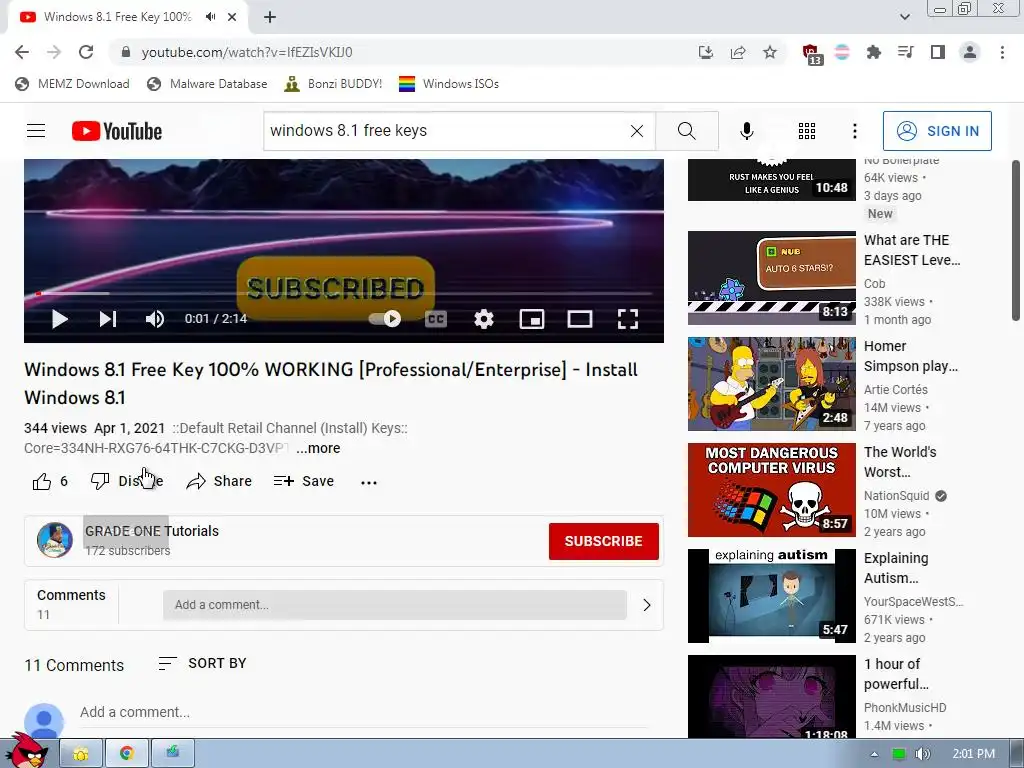Image resolution: width=1024 pixels, height=768 pixels.
Task: Open the Homer Simpson plays video thumbnail
Action: (771, 384)
